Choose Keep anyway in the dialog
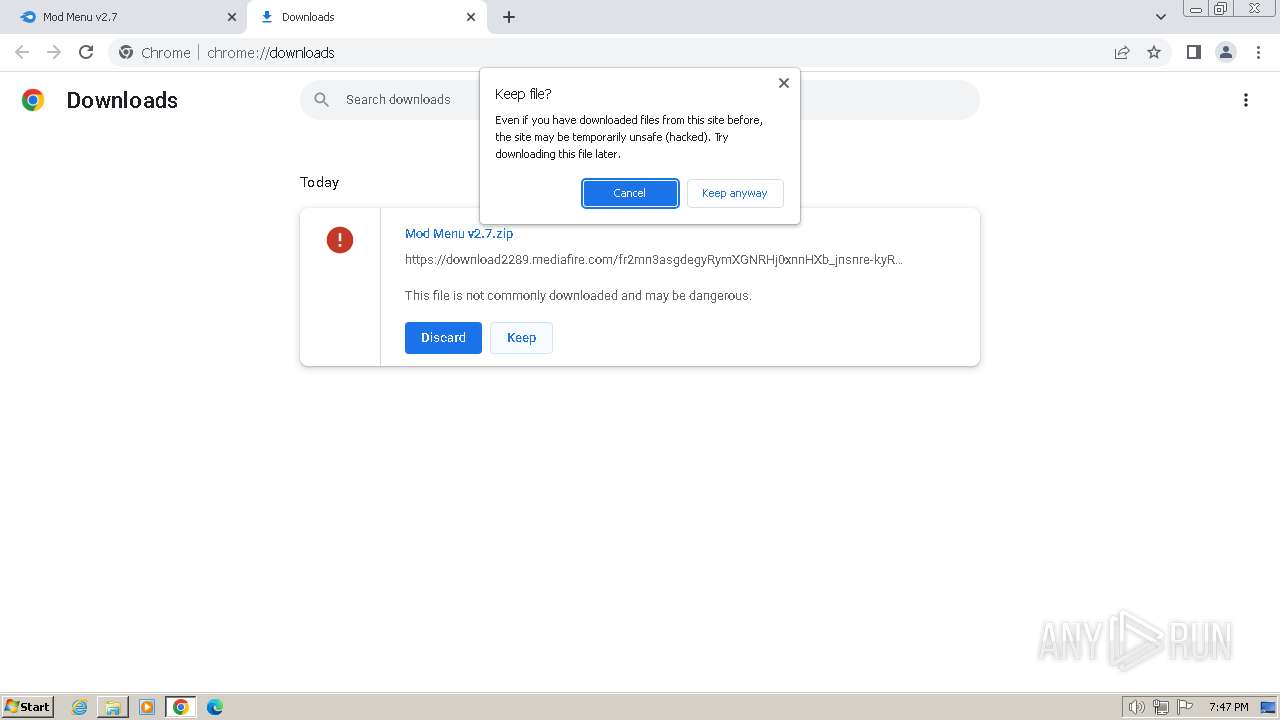 (x=735, y=193)
